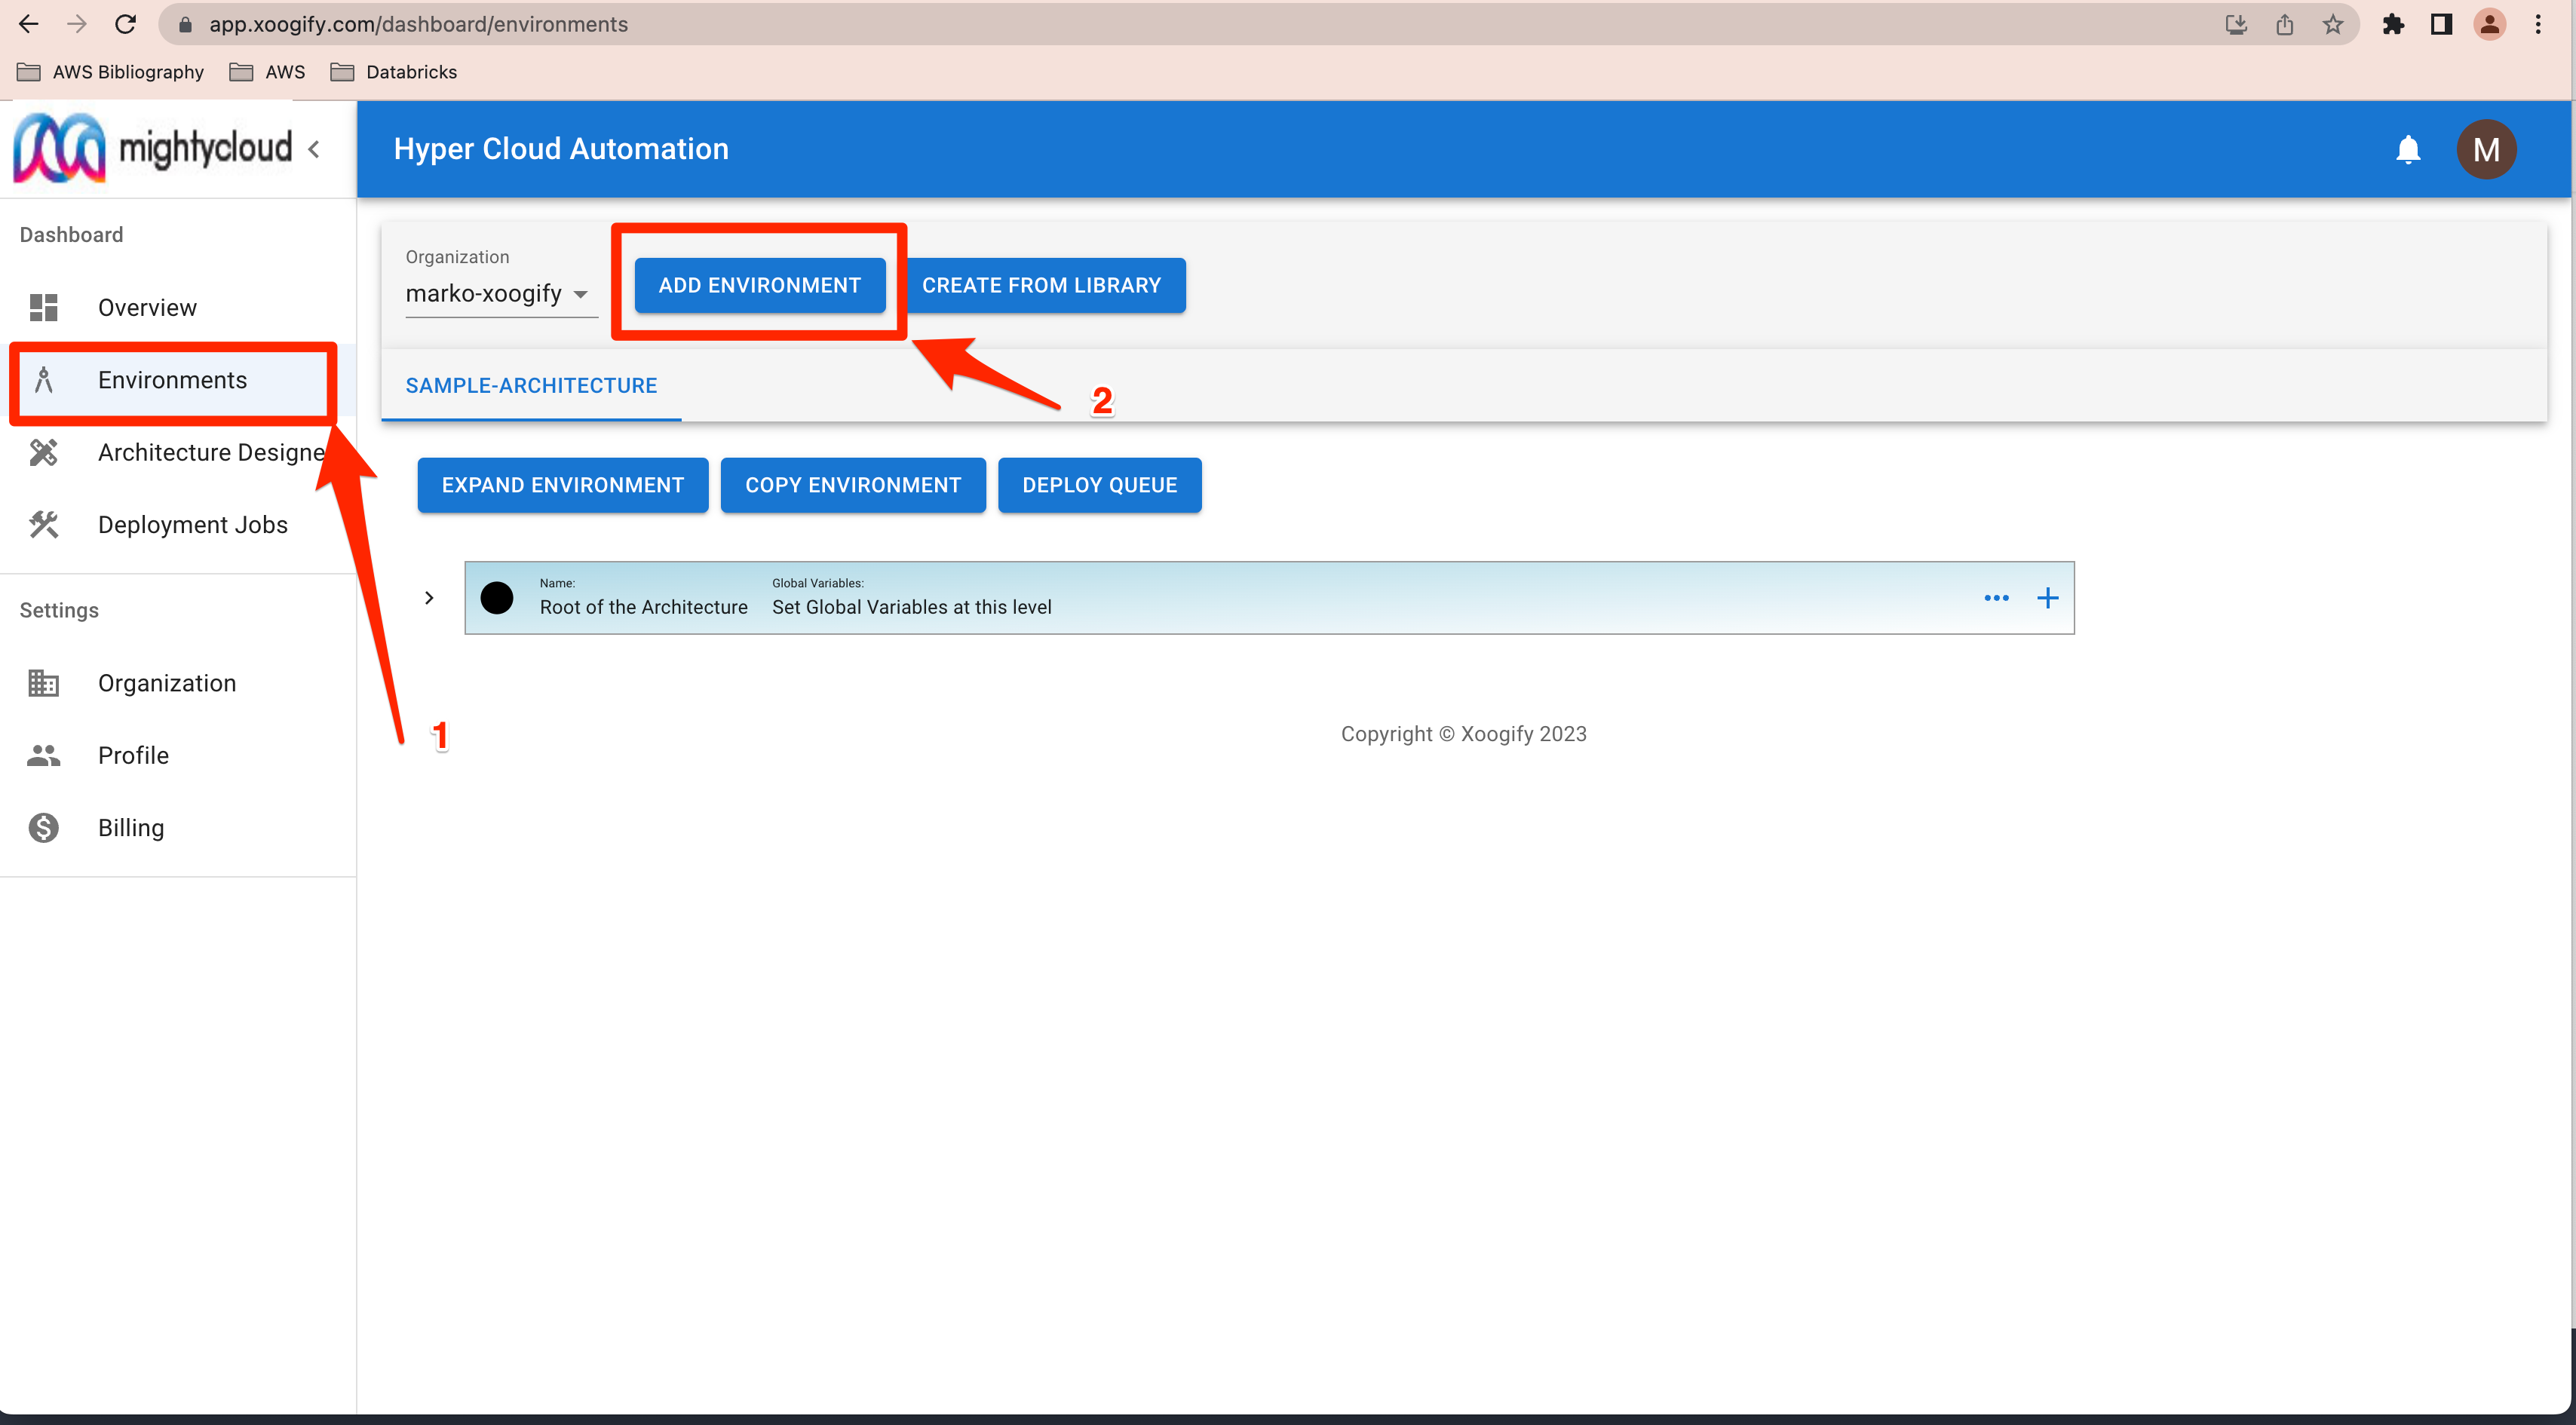Go to Deployment Jobs page
2576x1425 pixels.
point(192,524)
